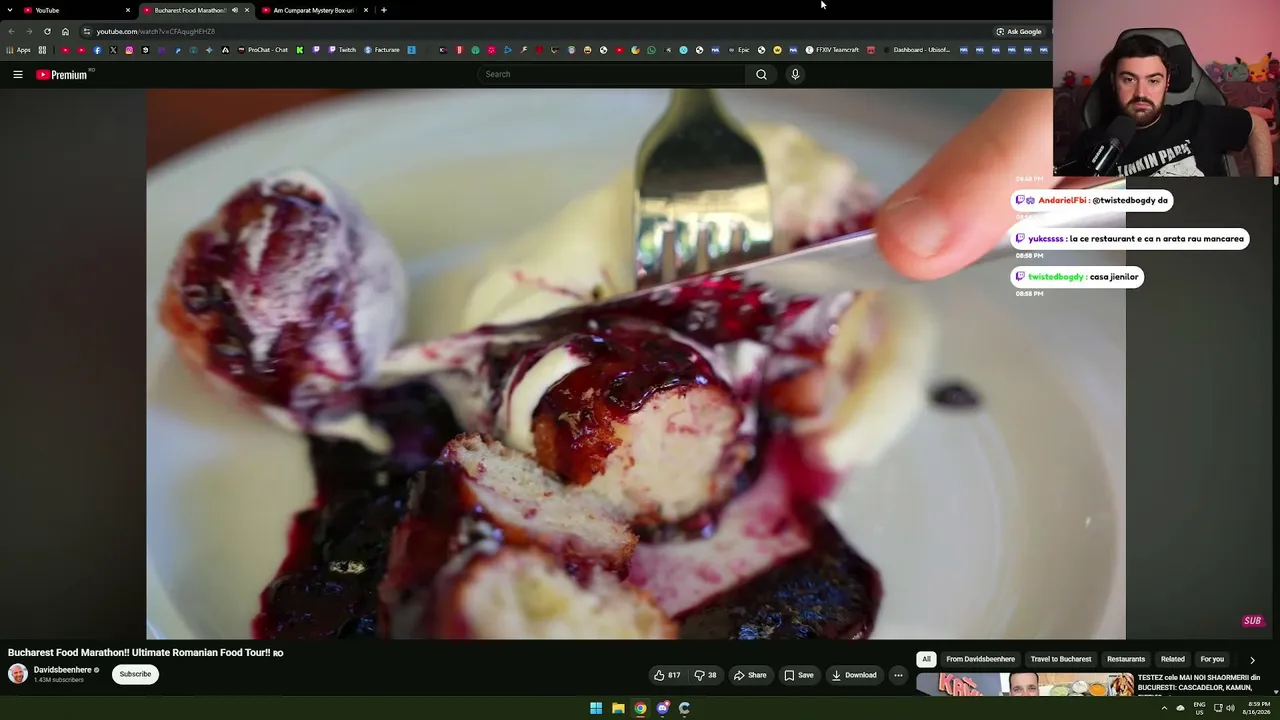Open File Explorer from the taskbar
This screenshot has width=1280, height=720.
(618, 708)
